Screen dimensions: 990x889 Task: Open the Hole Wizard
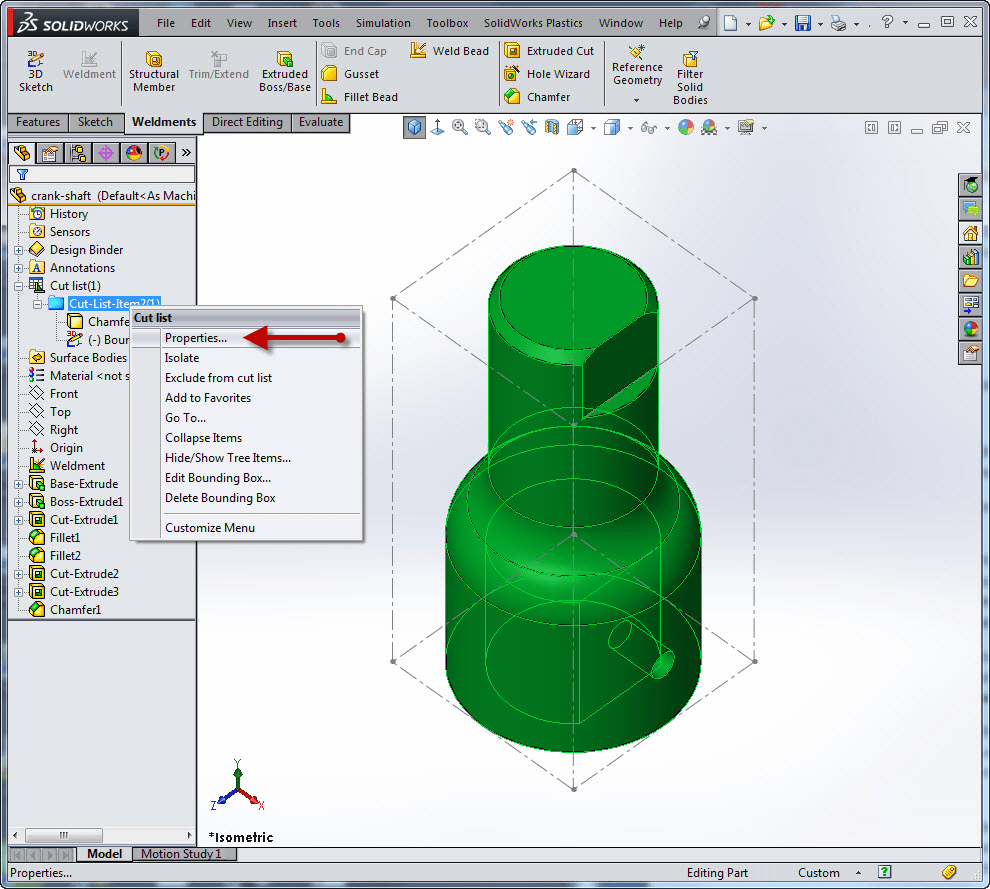(x=547, y=74)
